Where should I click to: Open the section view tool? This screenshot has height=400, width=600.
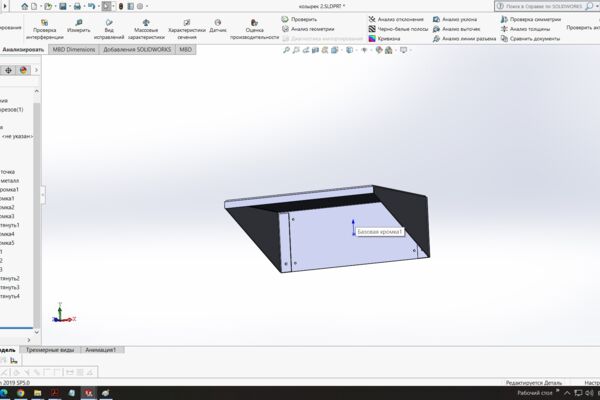point(315,50)
